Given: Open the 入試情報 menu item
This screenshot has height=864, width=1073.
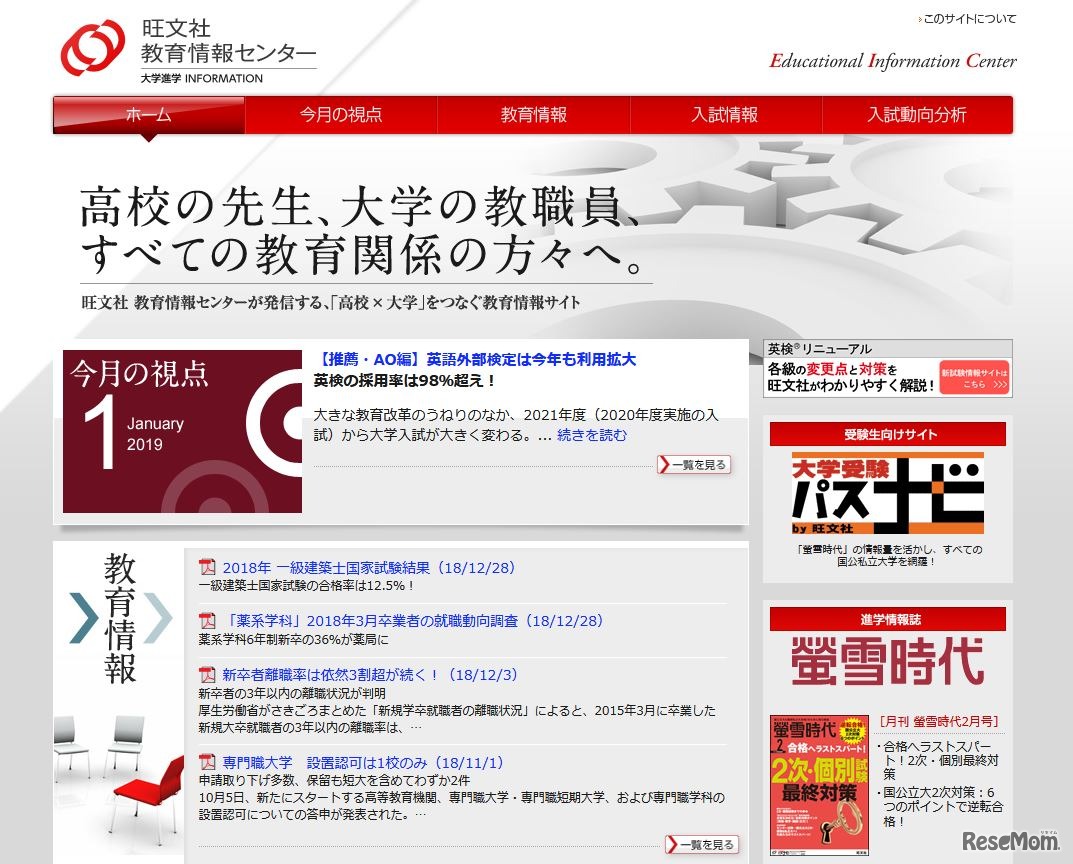Looking at the screenshot, I should coord(724,115).
